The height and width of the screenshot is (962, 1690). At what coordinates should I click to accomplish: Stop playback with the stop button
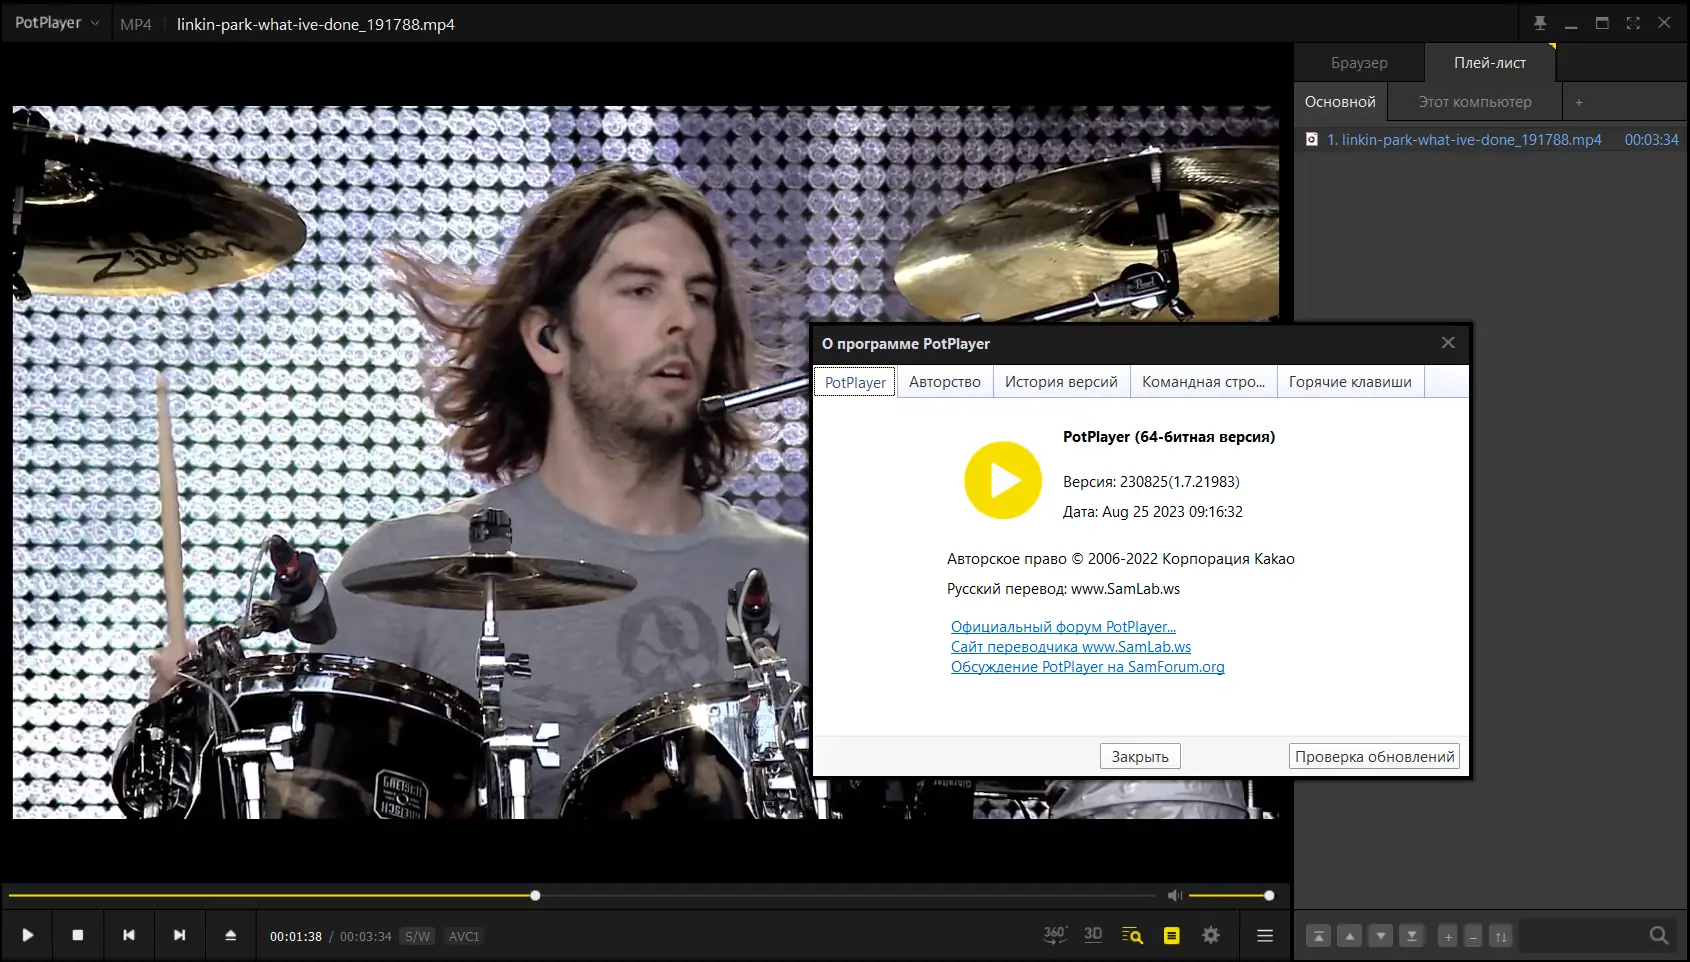[x=78, y=935]
